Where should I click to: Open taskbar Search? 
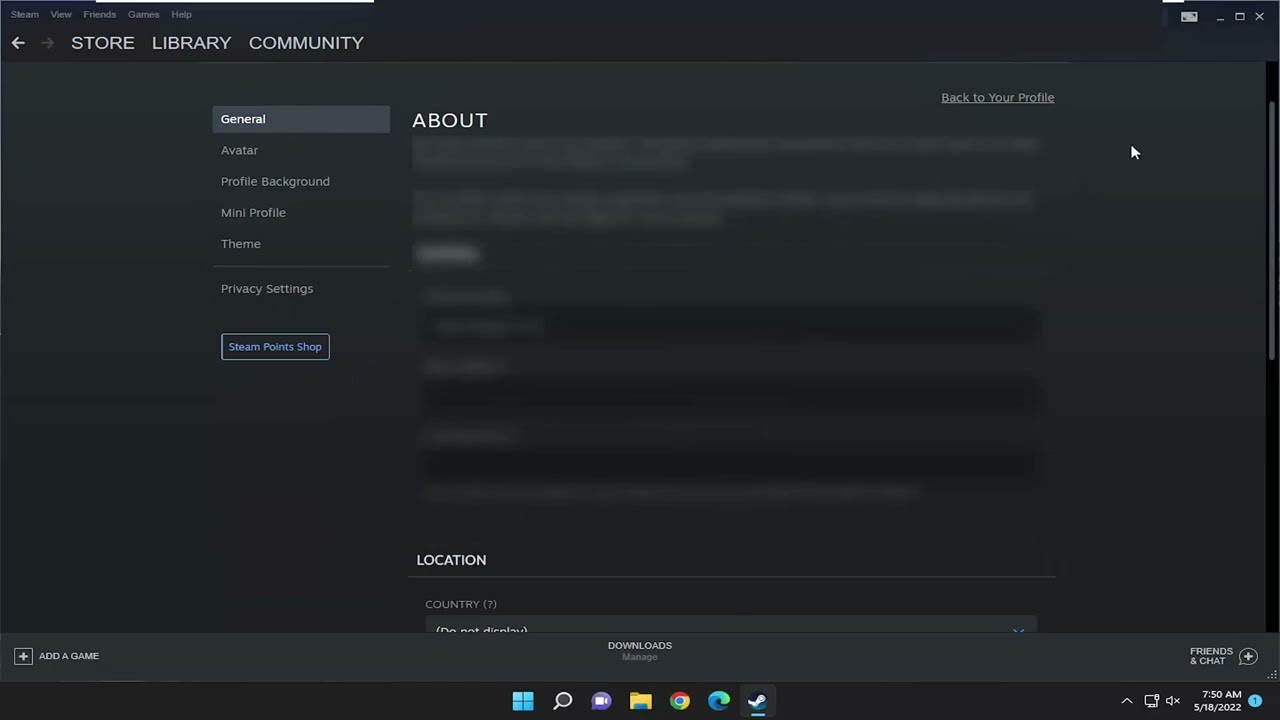coord(563,701)
